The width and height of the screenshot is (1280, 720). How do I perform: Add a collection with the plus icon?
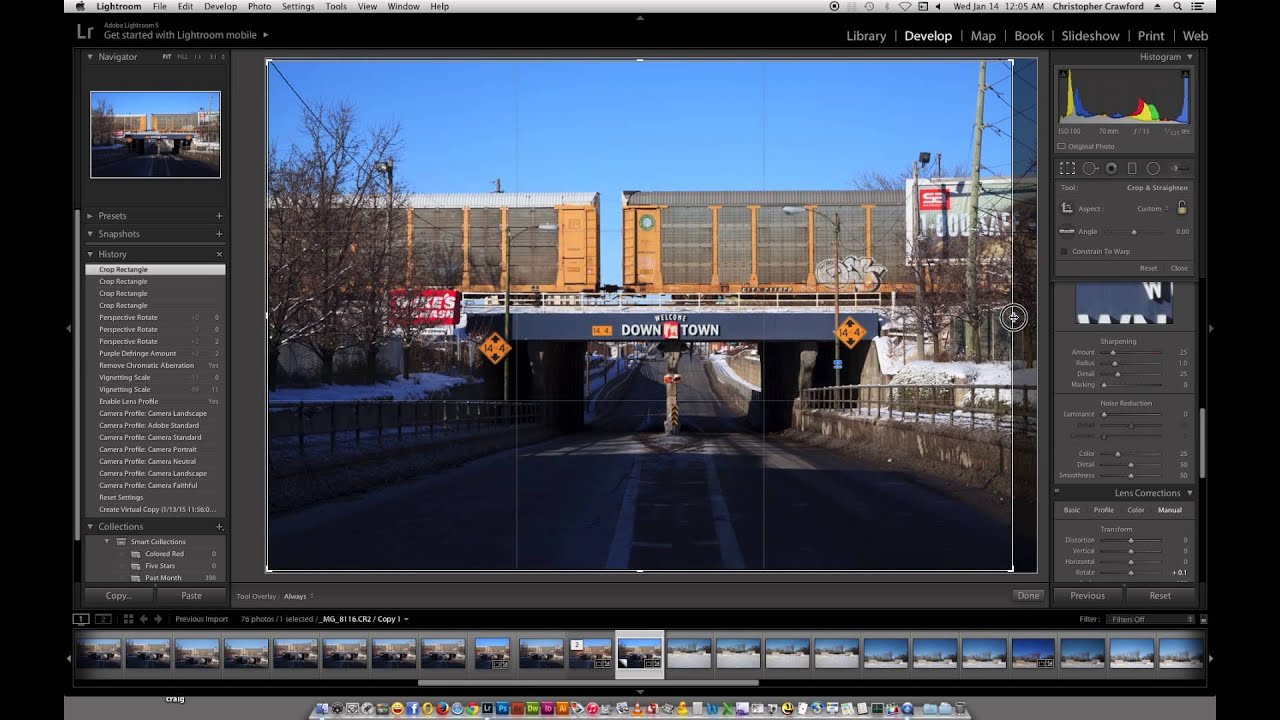point(219,527)
